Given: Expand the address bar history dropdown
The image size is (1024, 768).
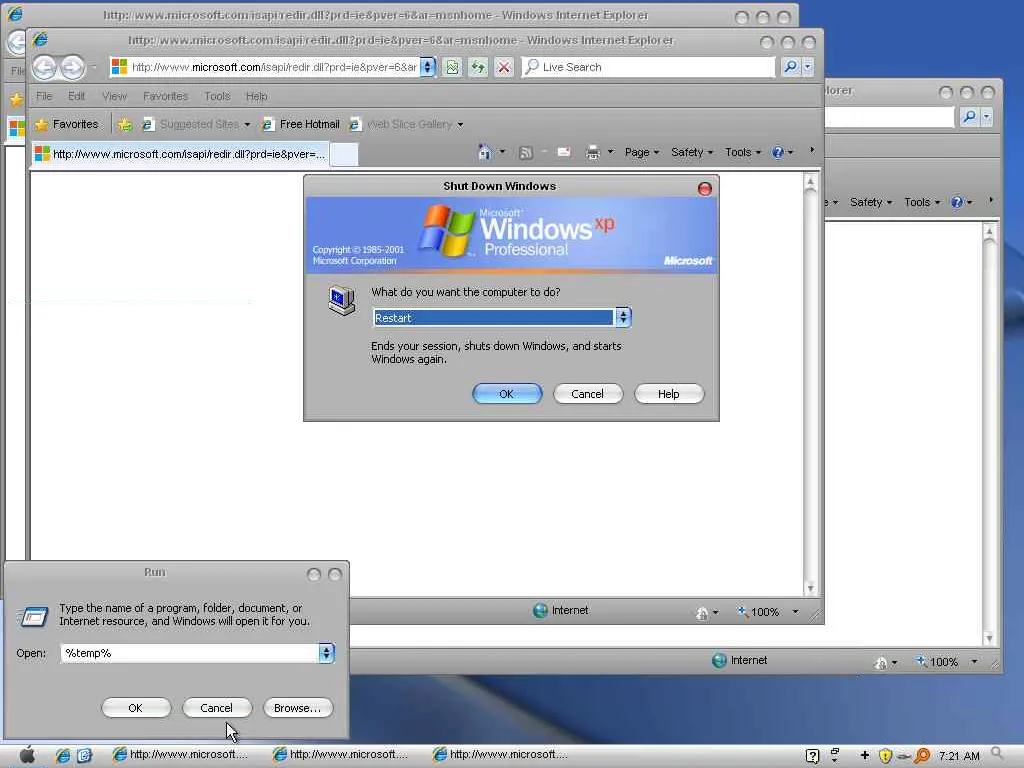Looking at the screenshot, I should 427,67.
